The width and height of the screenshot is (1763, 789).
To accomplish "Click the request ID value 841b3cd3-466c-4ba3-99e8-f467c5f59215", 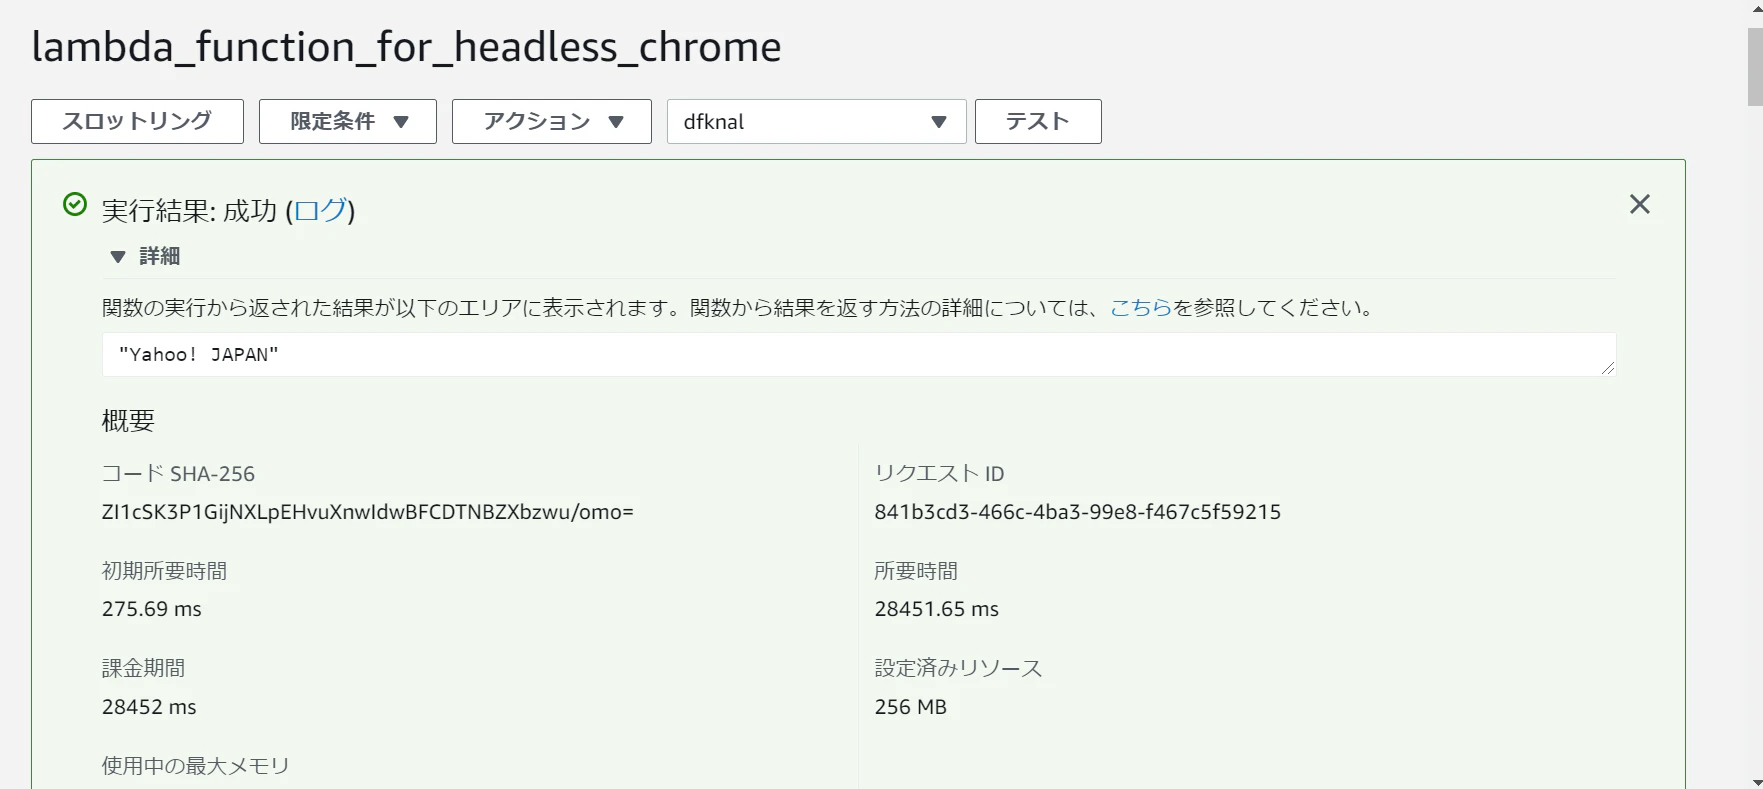I will pos(1078,512).
